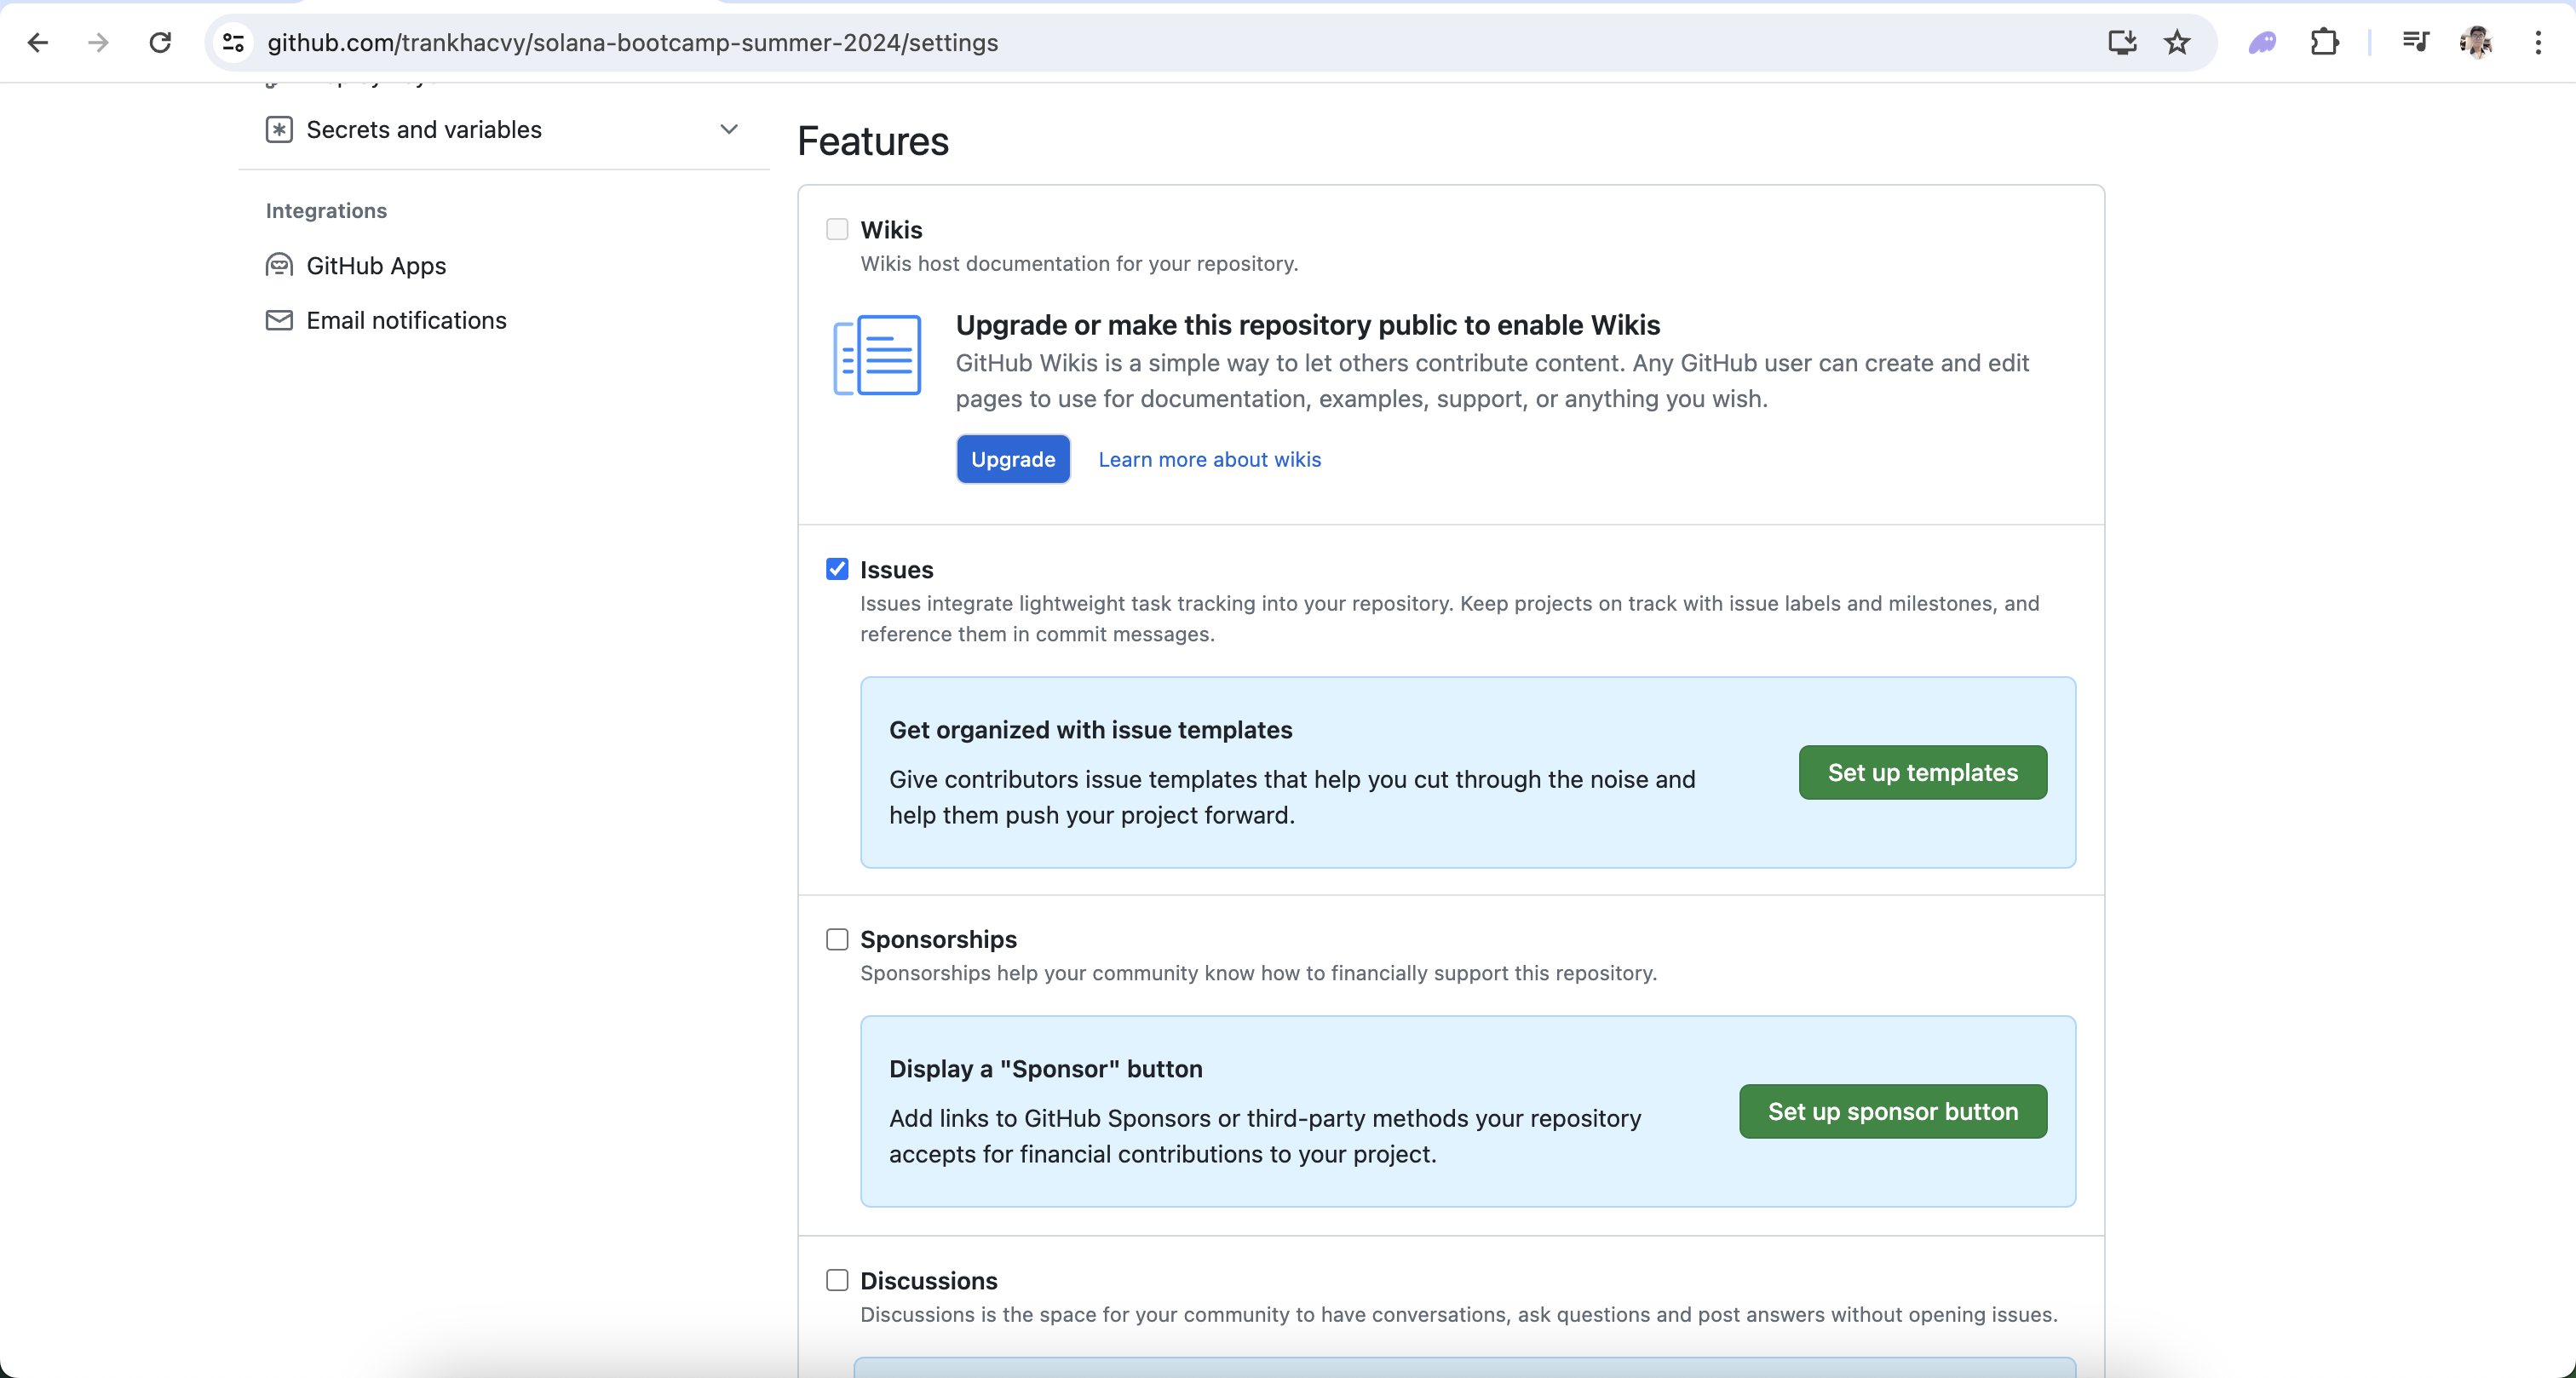Uncheck the Issues feature checkbox
Viewport: 2576px width, 1378px height.
[x=837, y=569]
